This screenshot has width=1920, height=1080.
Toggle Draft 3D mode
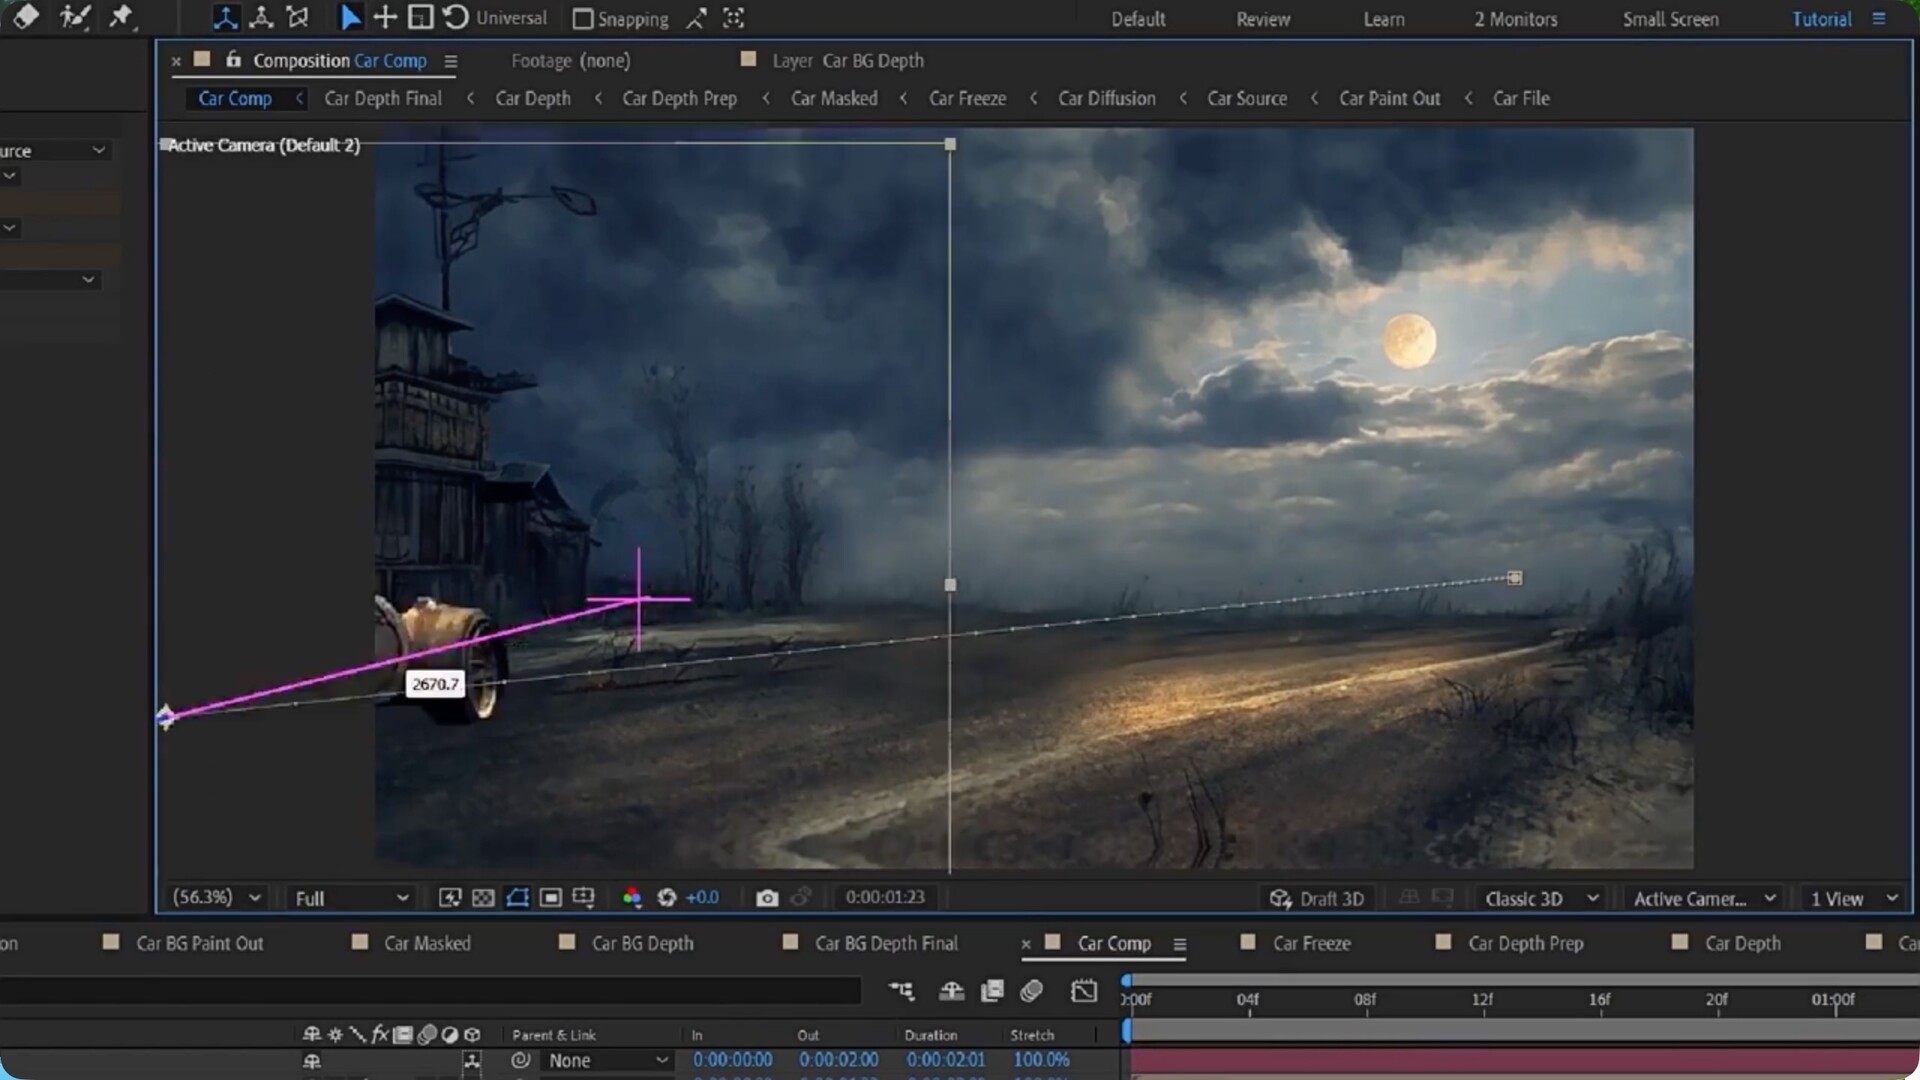coord(1317,898)
